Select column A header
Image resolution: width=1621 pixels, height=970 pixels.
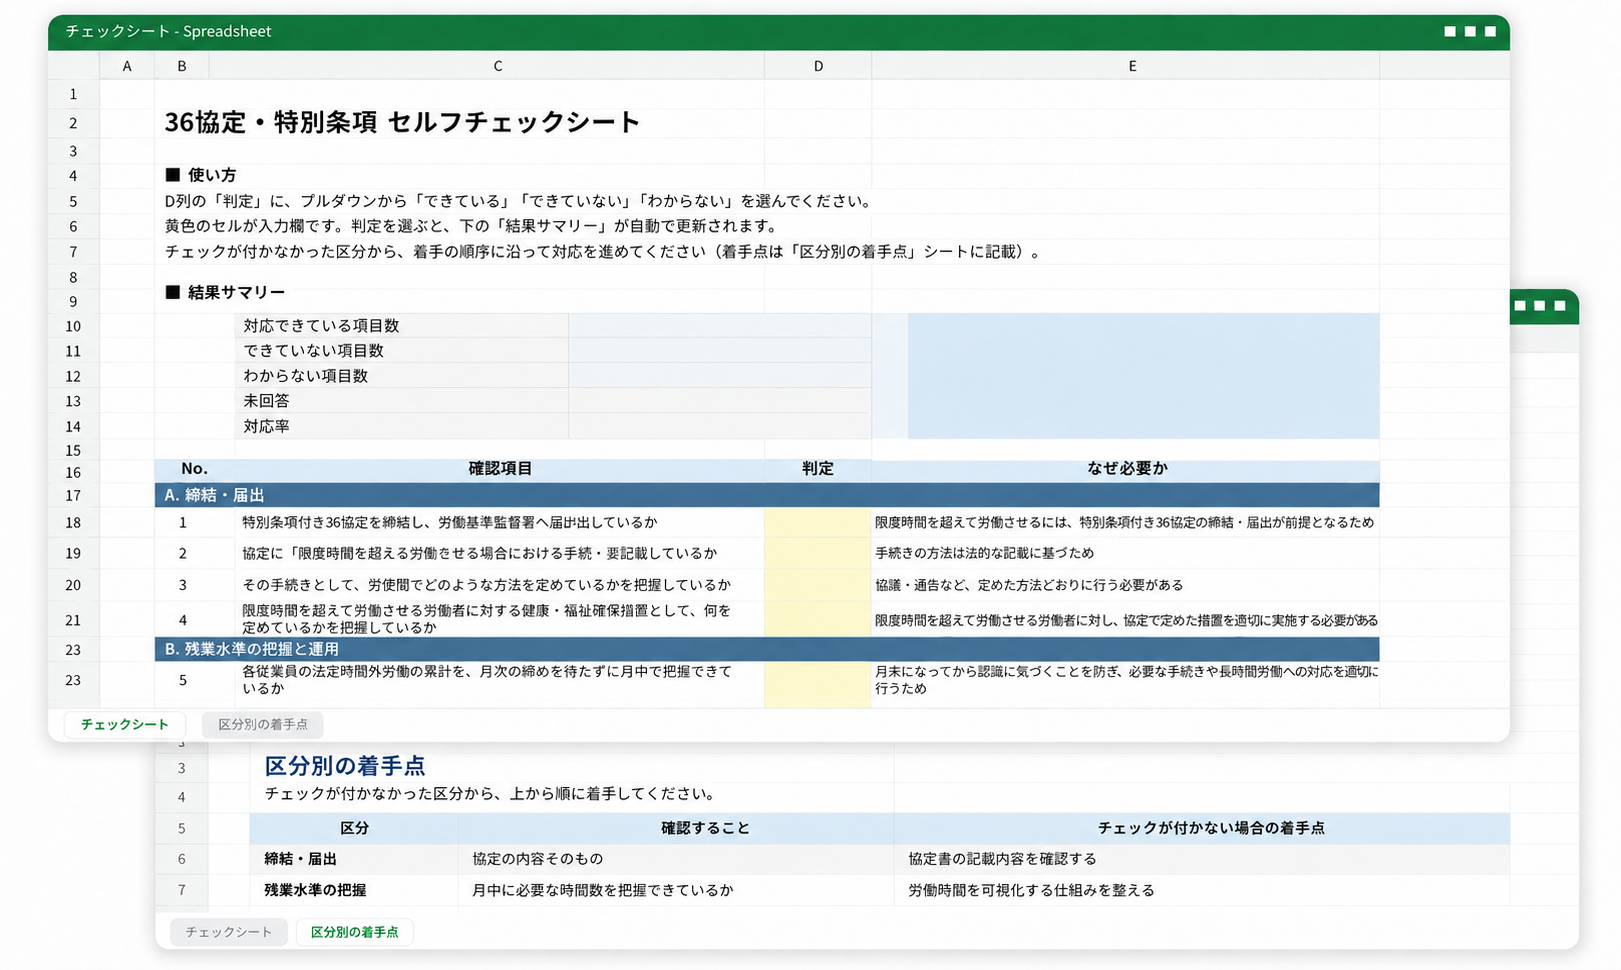[x=127, y=66]
